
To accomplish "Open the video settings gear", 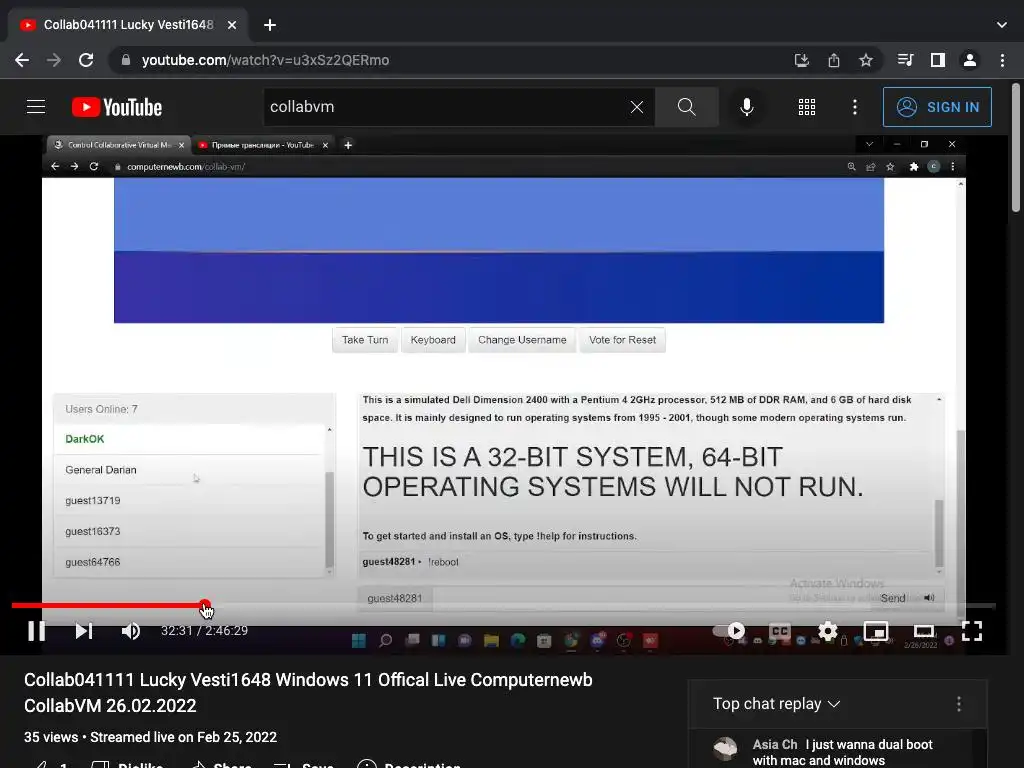I will pos(827,631).
